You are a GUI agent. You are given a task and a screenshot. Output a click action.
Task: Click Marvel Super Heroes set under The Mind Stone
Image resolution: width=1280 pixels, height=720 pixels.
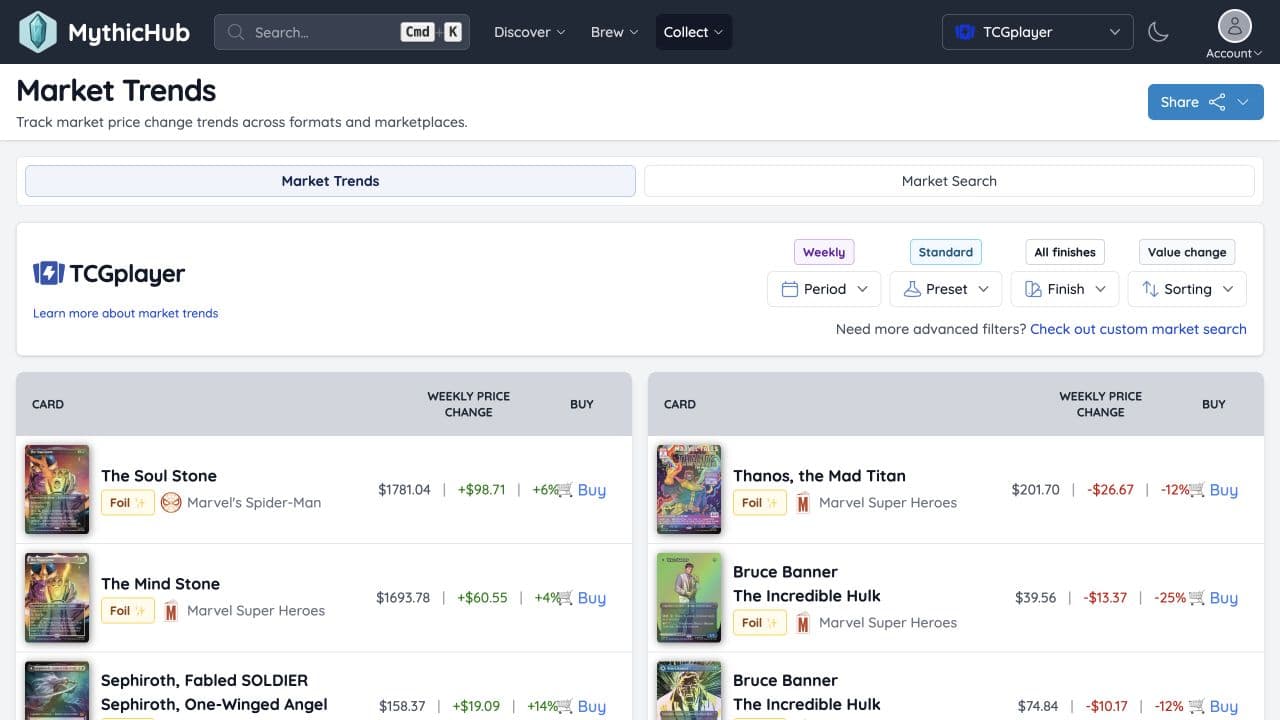[x=256, y=610]
